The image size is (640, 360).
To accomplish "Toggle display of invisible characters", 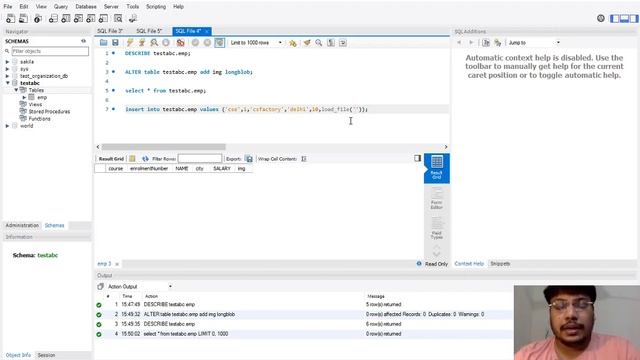I will tap(331, 42).
